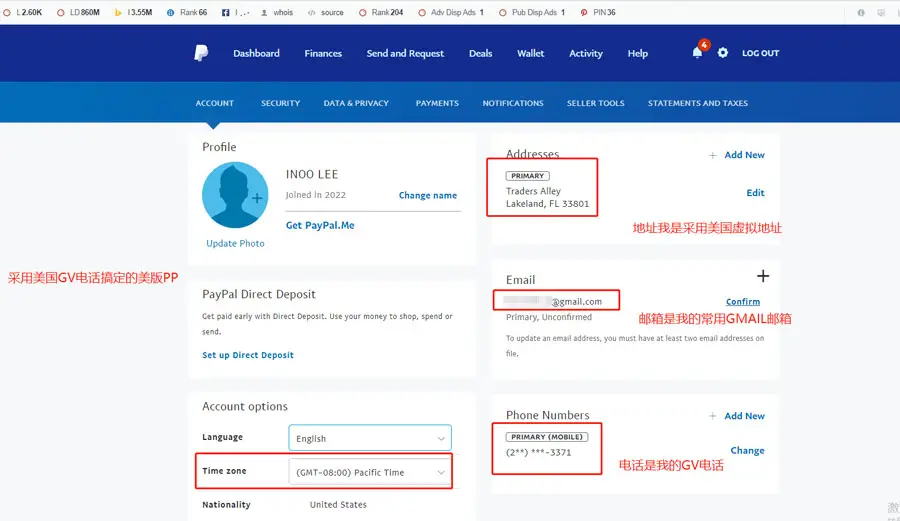
Task: Click the Adv Disp Ads toolbar item
Action: point(451,12)
